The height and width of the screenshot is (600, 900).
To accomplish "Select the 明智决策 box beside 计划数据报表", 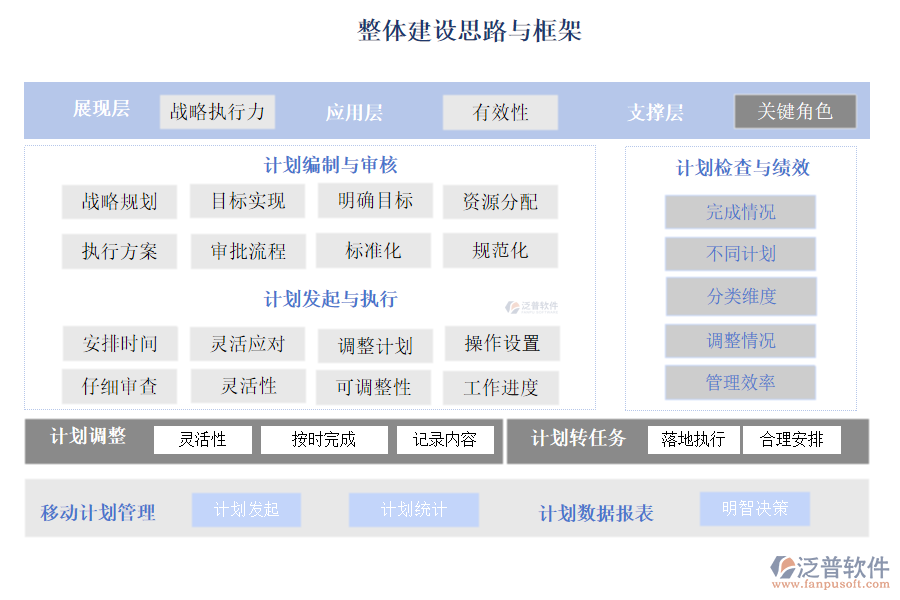I will point(755,508).
